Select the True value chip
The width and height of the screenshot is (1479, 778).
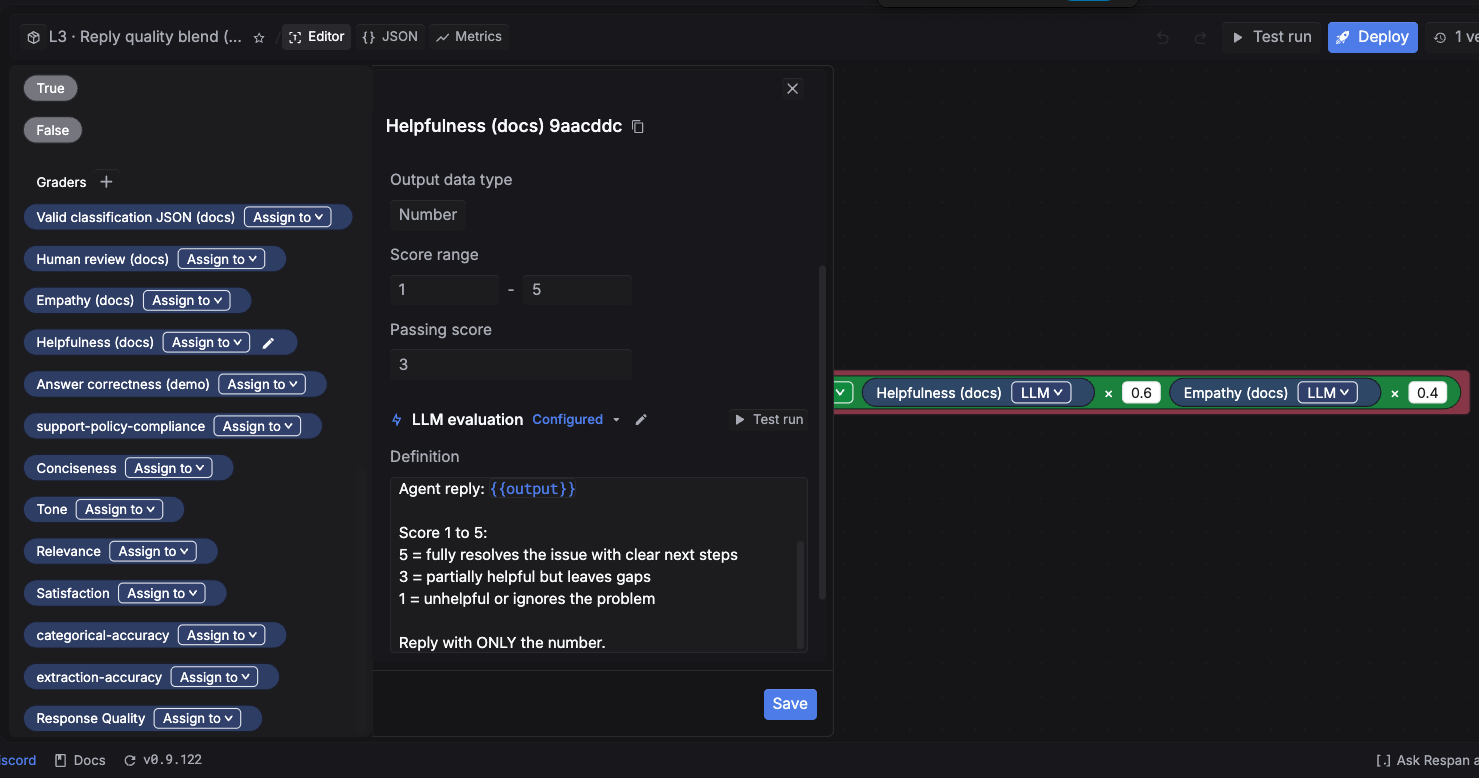pos(51,88)
